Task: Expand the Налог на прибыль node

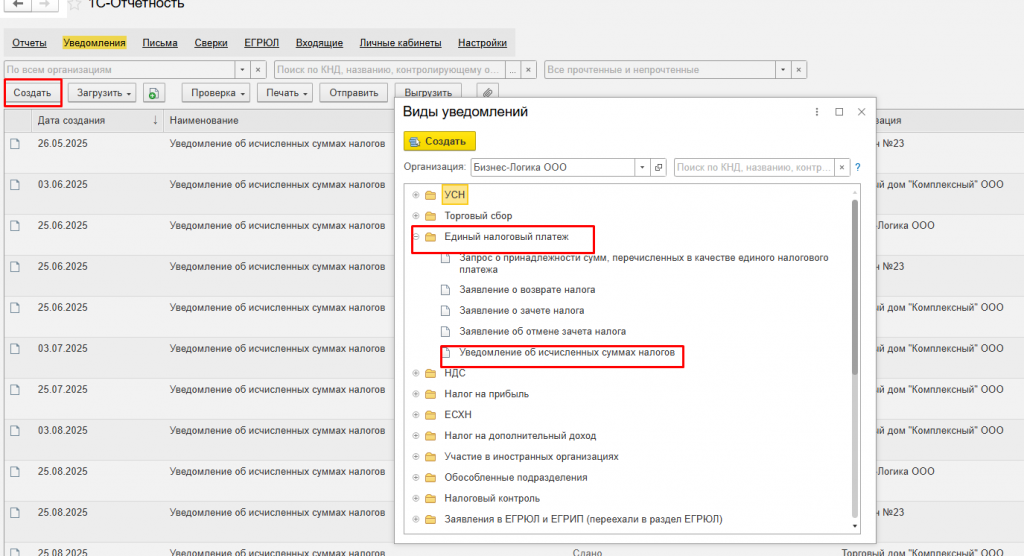Action: tap(415, 394)
